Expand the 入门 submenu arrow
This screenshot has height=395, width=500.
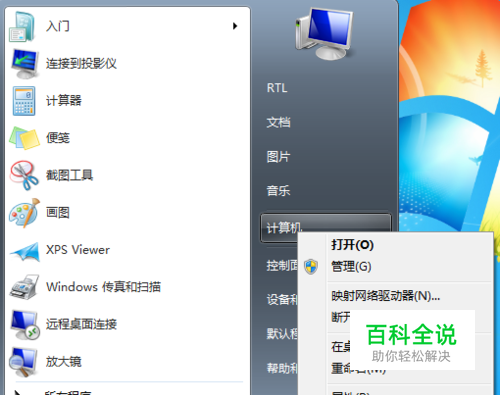(x=235, y=26)
